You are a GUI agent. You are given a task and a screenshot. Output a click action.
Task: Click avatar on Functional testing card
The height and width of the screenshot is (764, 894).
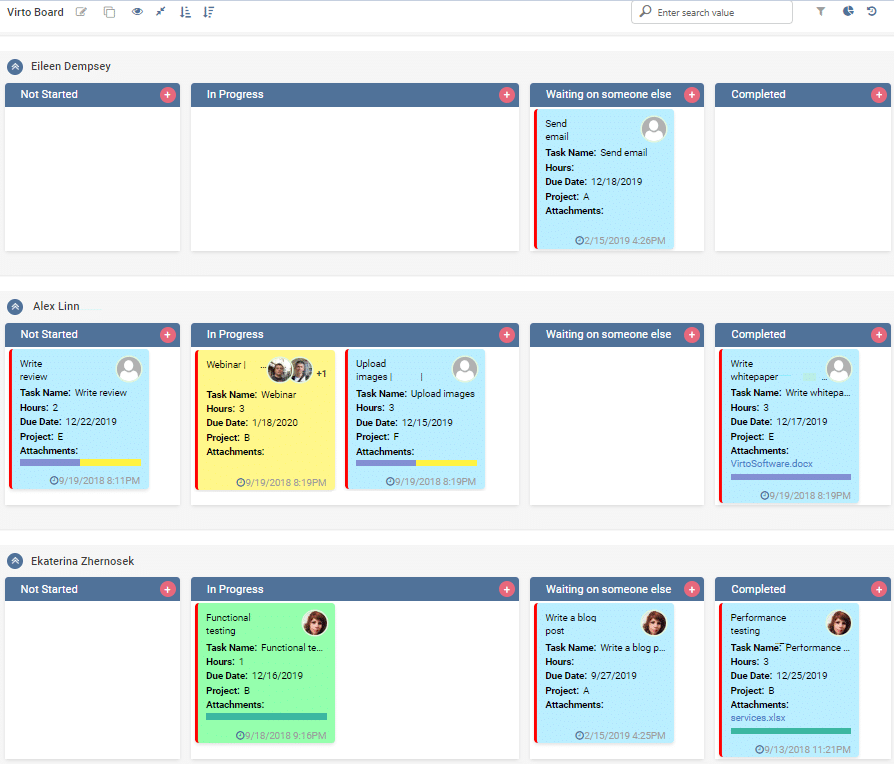(315, 623)
